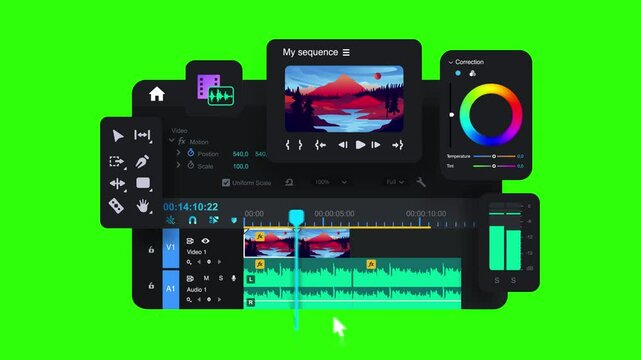Enable voice-over mic on Audio 1
This screenshot has width=641, height=360.
coord(234,278)
